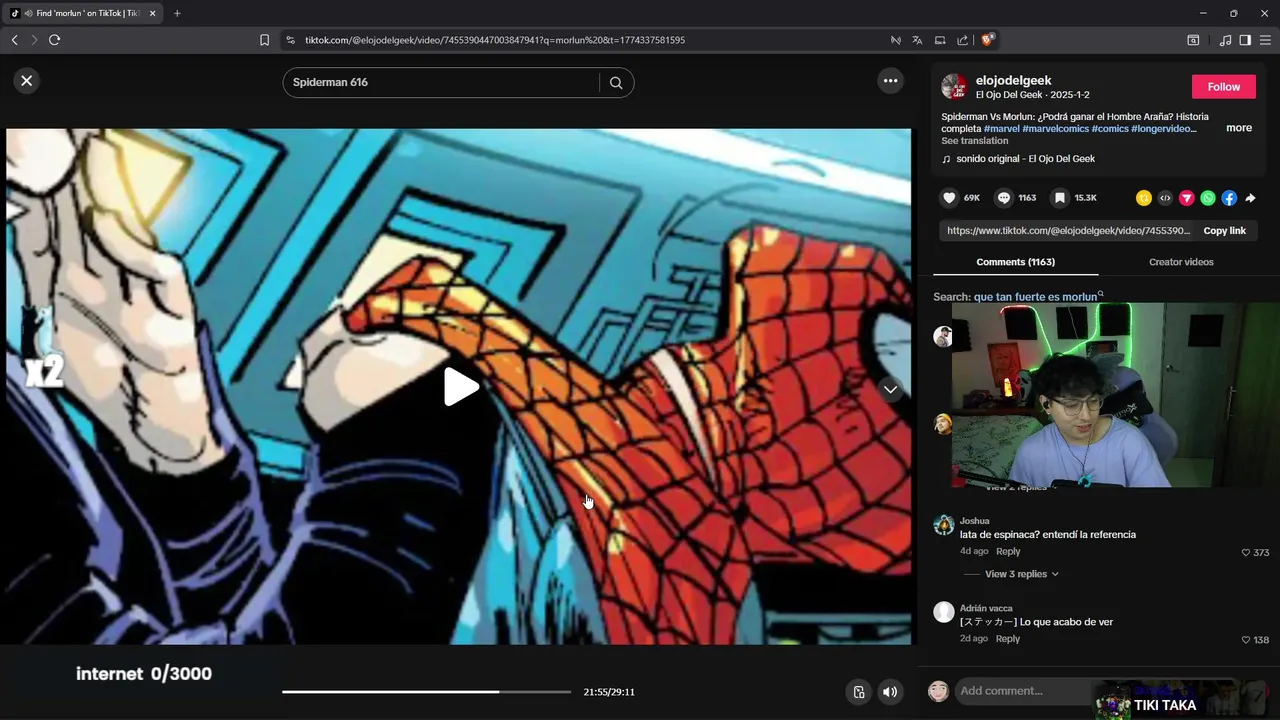Screen dimensions: 1280x720
Task: Open Joshua's profile picture
Action: tap(943, 525)
